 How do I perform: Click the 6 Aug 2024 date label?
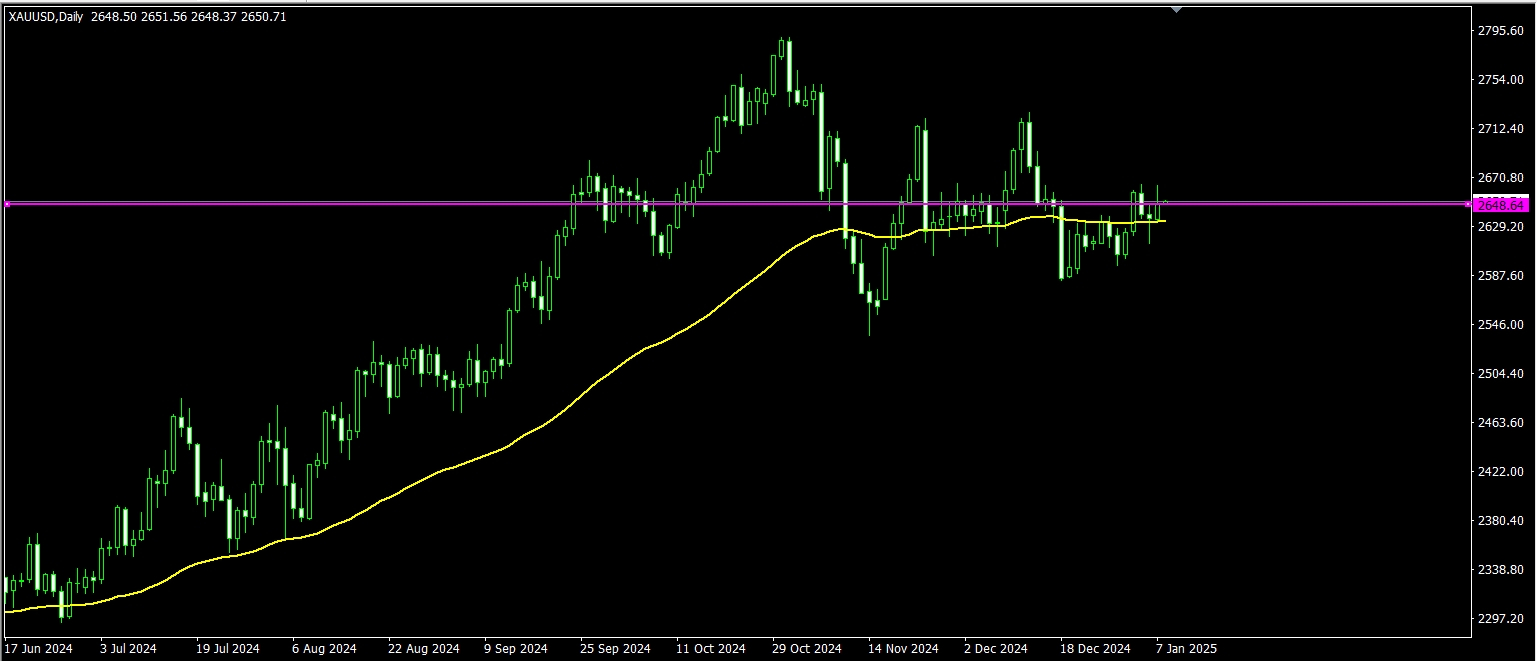tap(325, 649)
